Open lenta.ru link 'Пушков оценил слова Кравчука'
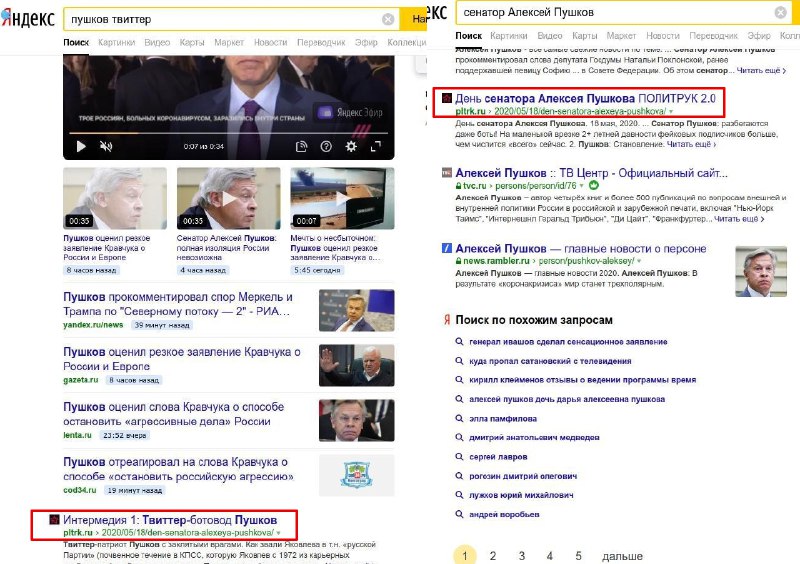The width and height of the screenshot is (800, 564). pos(174,414)
